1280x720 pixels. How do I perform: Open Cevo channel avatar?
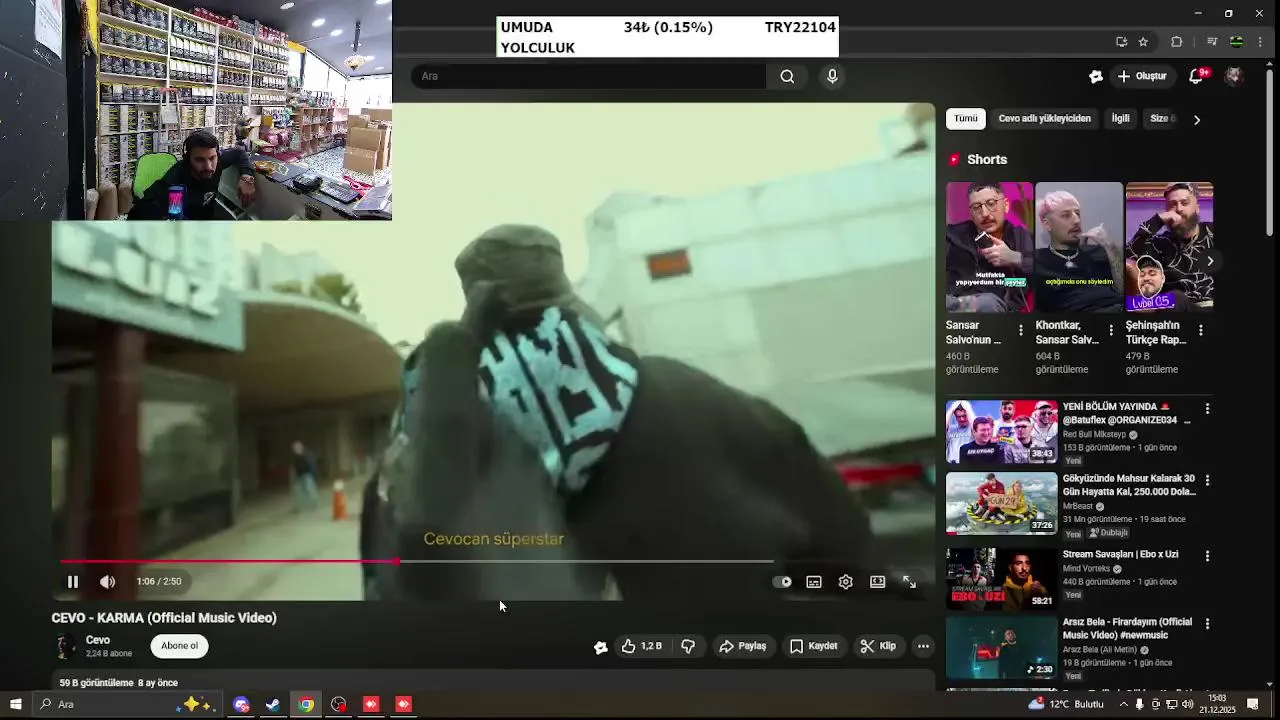click(x=65, y=646)
